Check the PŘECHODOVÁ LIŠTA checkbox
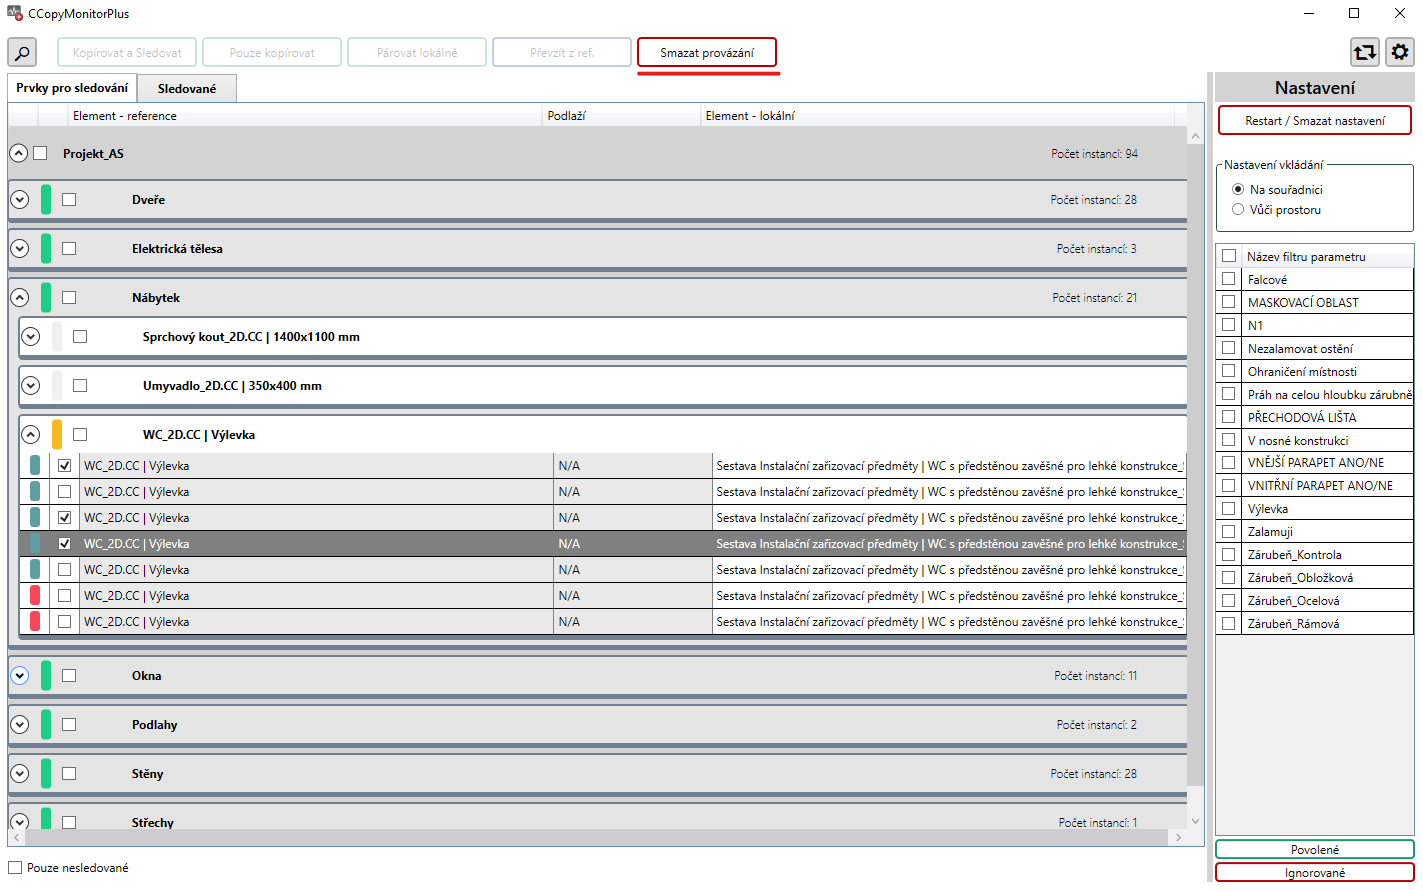This screenshot has height=890, width=1423. 1229,417
